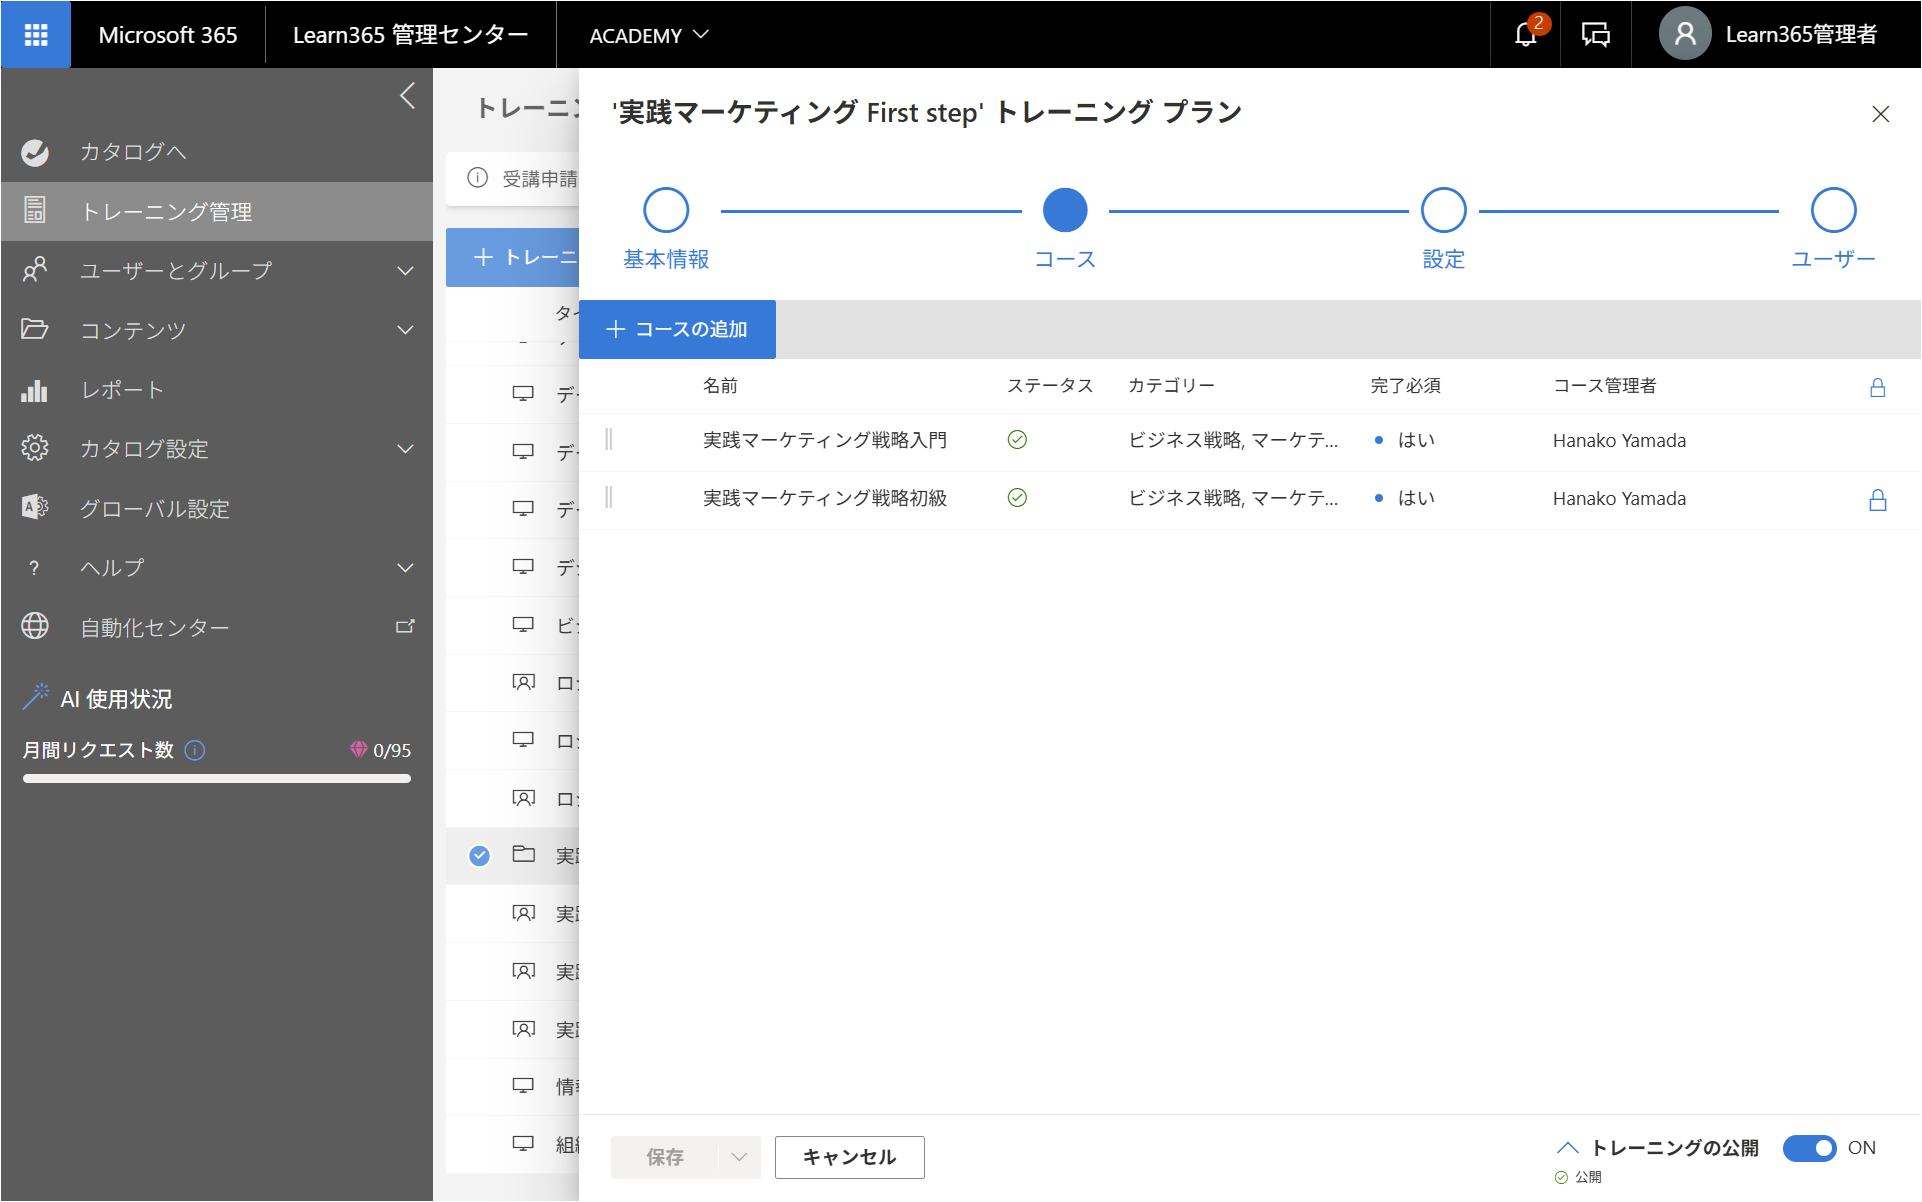Open the Microsoft 365 app launcher grid
Screen dimensions: 1922x1202
[36, 35]
